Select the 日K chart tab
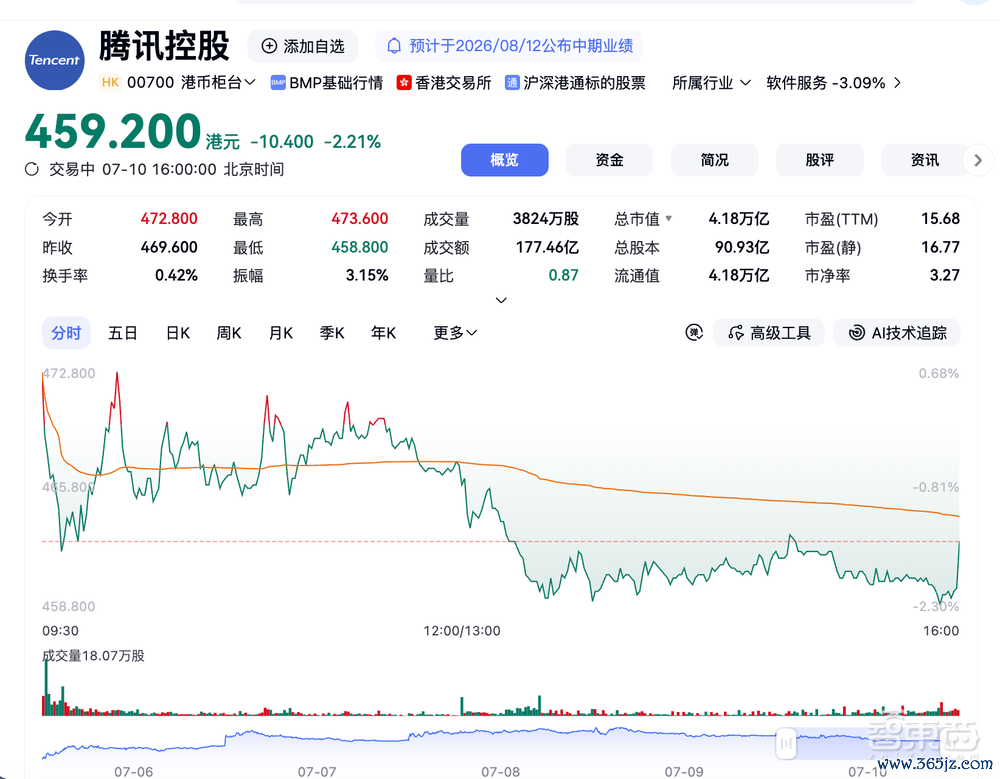The height and width of the screenshot is (779, 1000). [x=178, y=332]
